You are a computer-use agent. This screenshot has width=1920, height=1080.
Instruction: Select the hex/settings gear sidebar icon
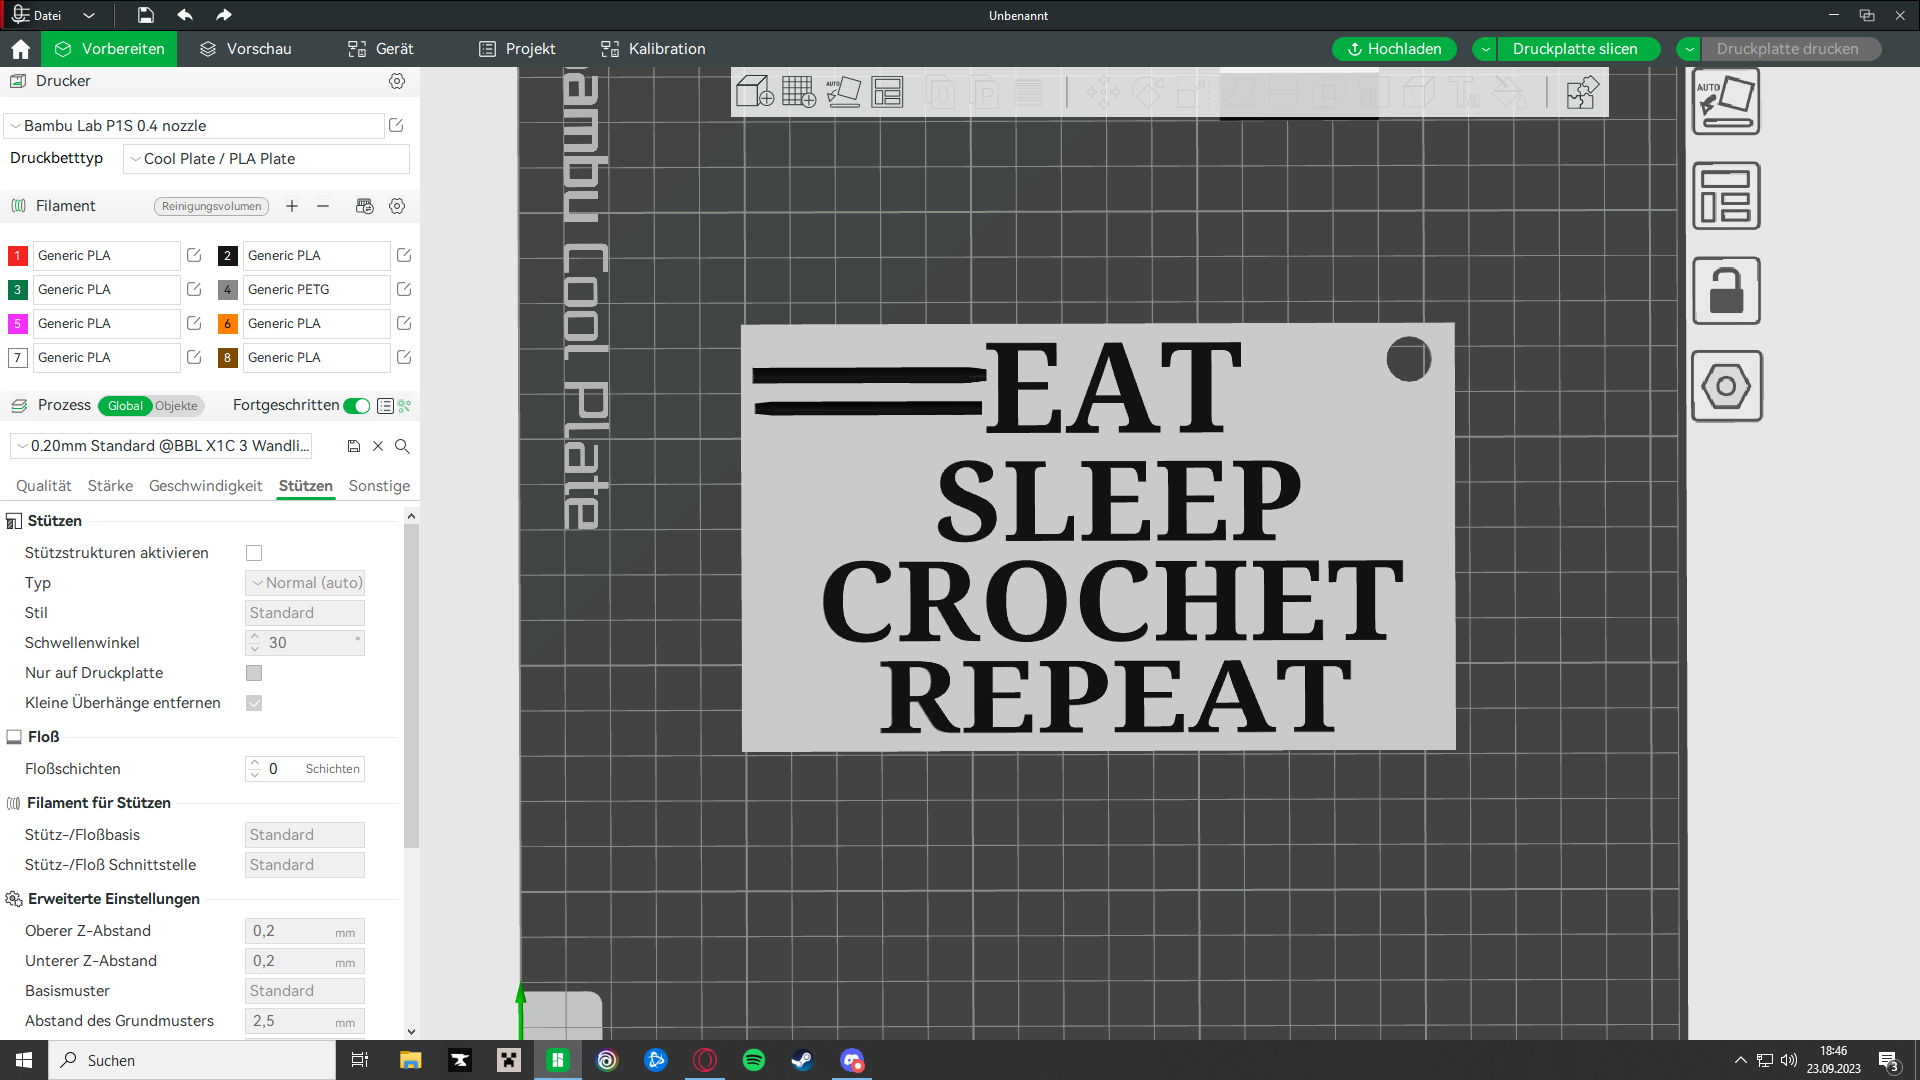[x=1726, y=386]
